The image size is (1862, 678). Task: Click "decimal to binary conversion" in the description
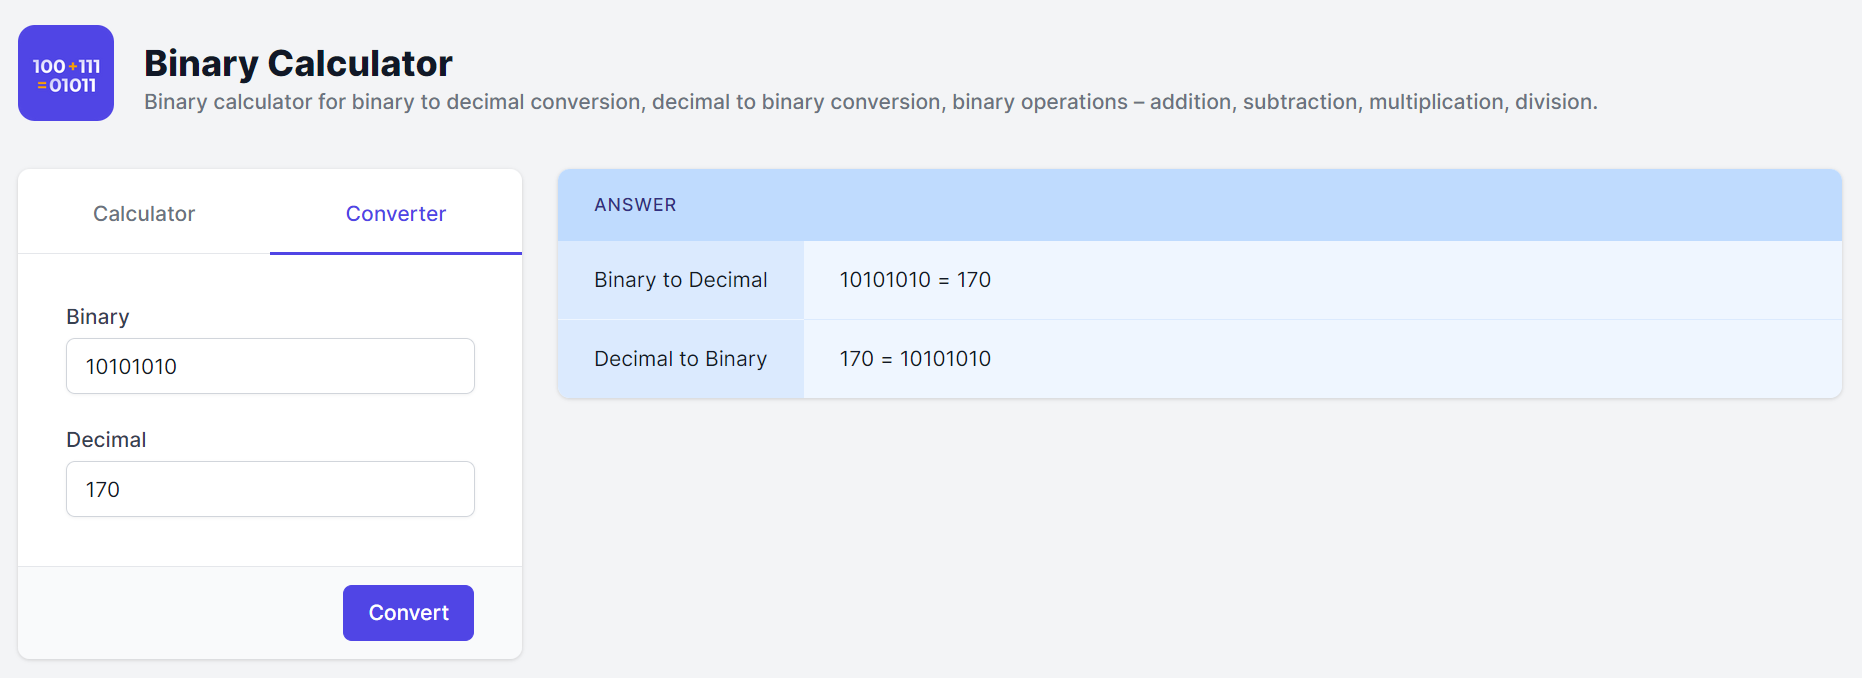pyautogui.click(x=796, y=102)
